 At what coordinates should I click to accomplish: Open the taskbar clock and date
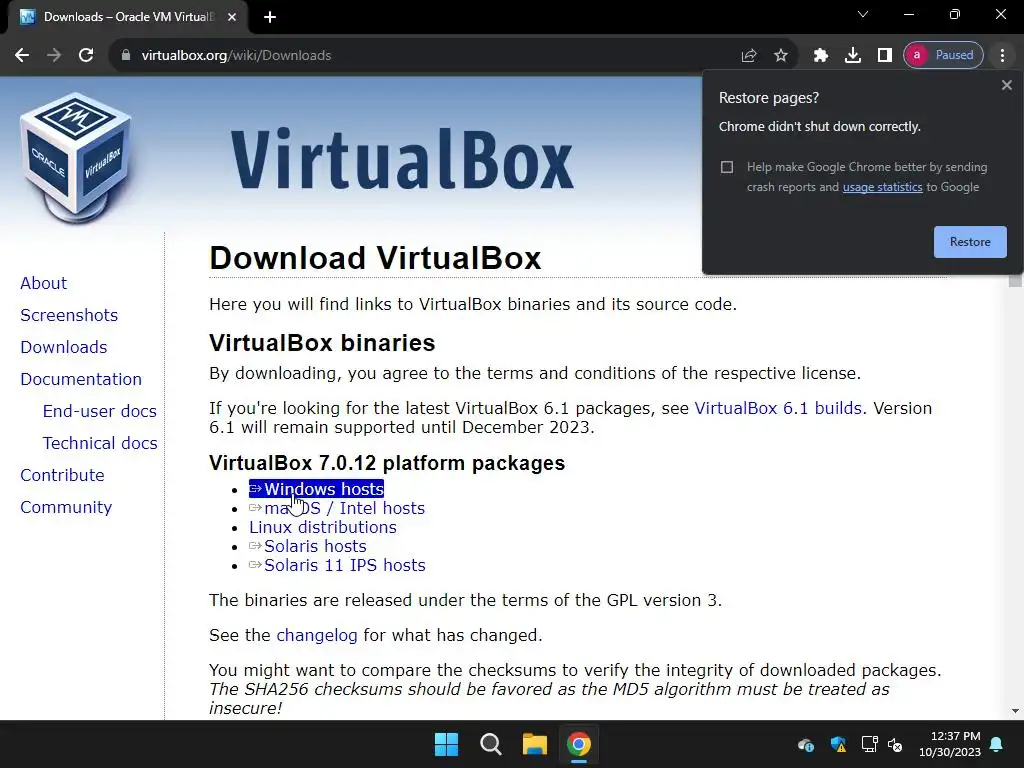pos(950,744)
